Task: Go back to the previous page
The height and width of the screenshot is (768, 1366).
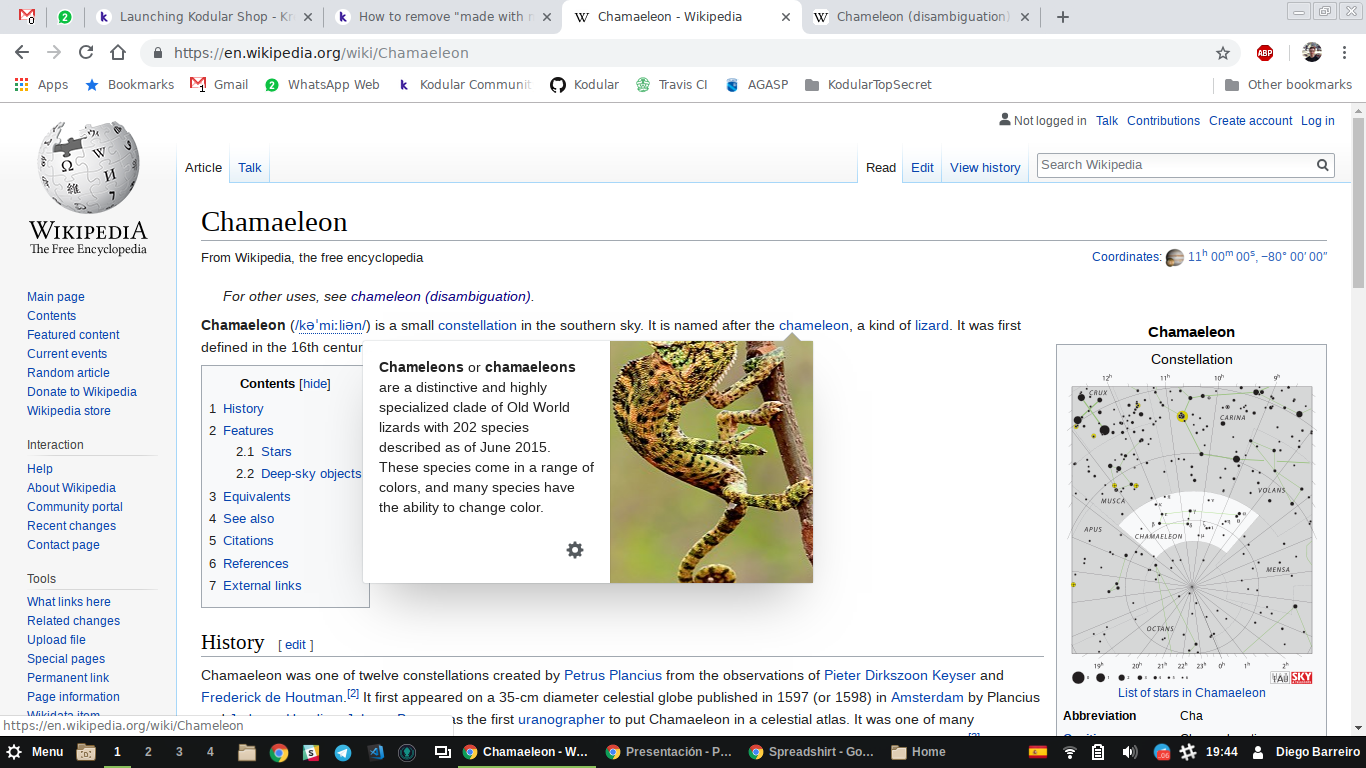Action: (22, 53)
